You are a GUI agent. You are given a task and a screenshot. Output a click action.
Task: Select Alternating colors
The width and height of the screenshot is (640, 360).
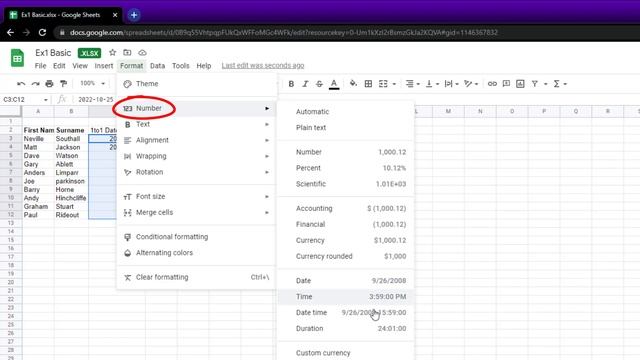[196, 253]
